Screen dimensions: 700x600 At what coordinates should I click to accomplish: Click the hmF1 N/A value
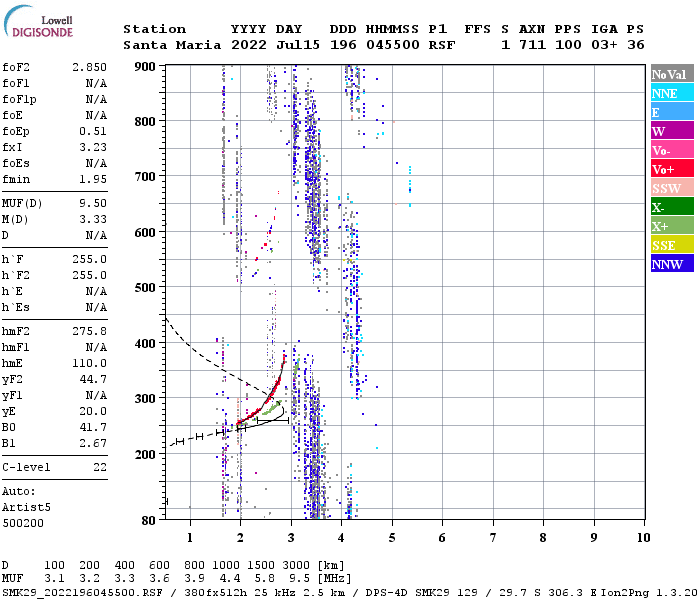tap(96, 348)
